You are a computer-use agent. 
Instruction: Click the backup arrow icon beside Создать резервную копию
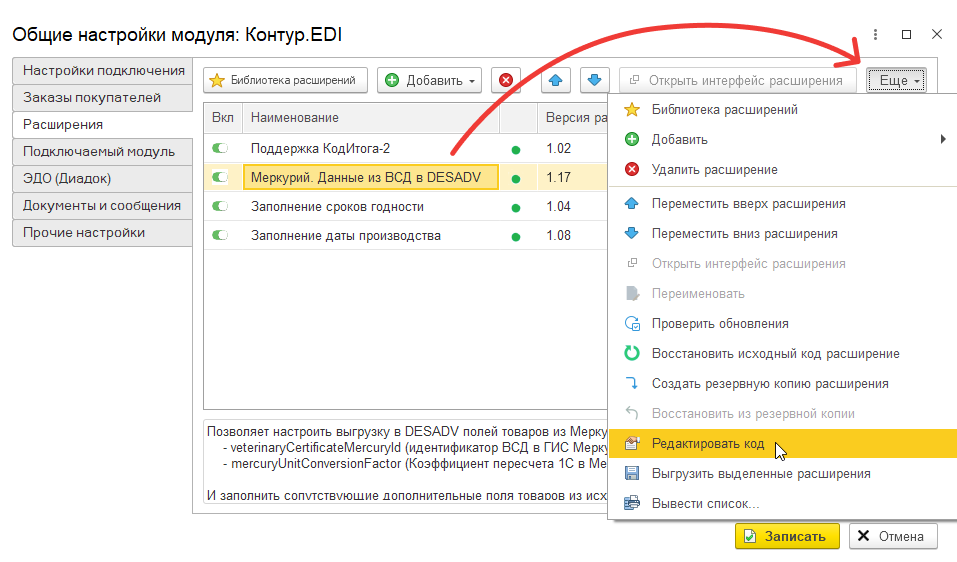point(632,383)
